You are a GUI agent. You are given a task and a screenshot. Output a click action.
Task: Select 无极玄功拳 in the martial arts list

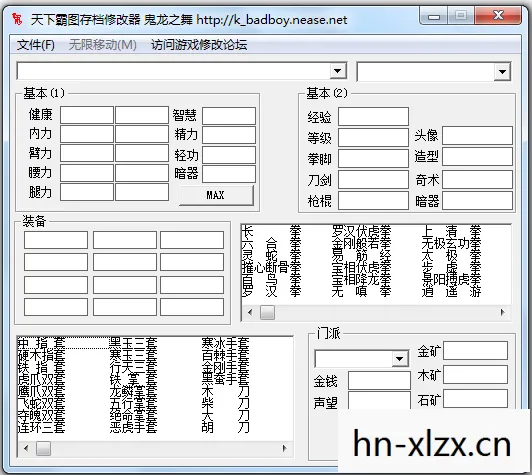[451, 243]
